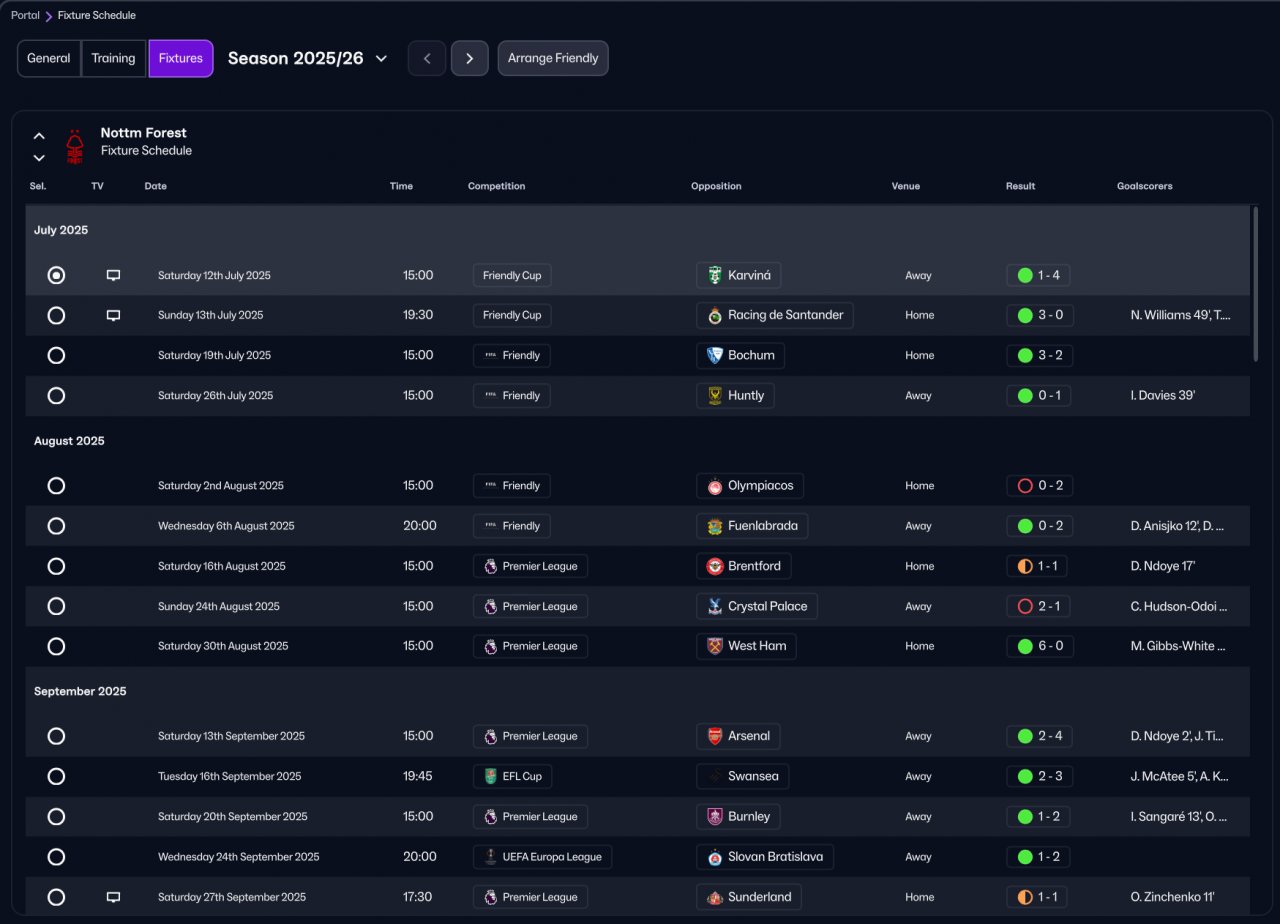Click the August 2025 month heading
This screenshot has width=1280, height=924.
(69, 441)
